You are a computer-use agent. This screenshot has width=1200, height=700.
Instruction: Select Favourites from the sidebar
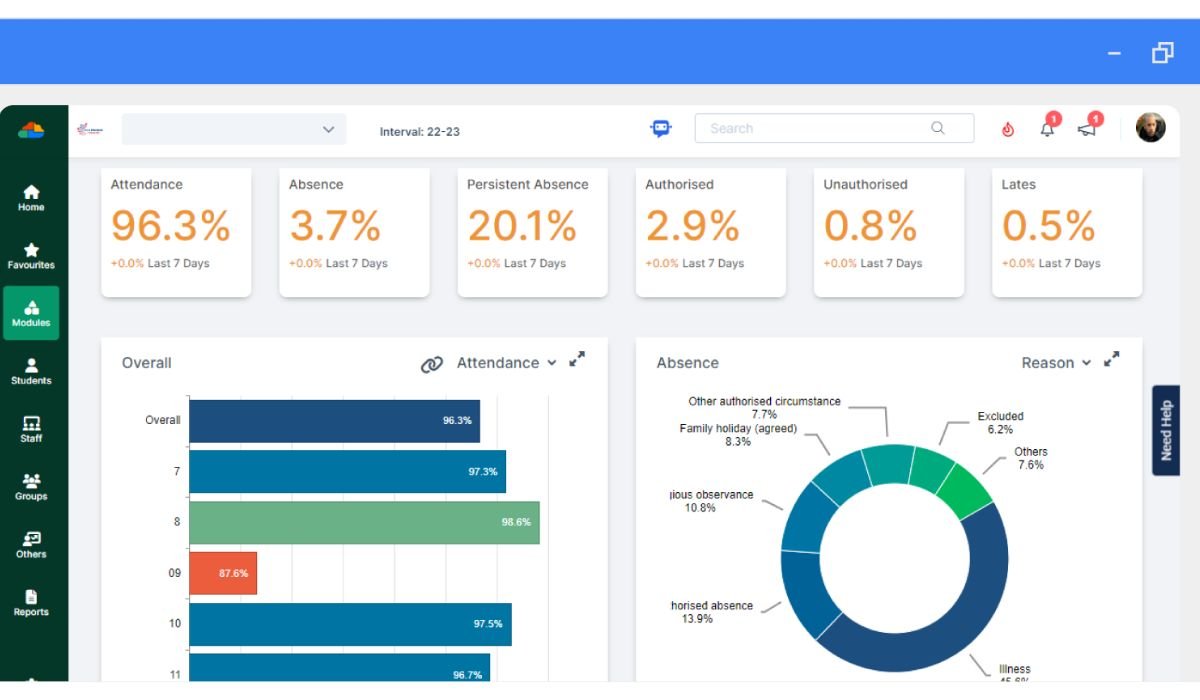click(31, 255)
